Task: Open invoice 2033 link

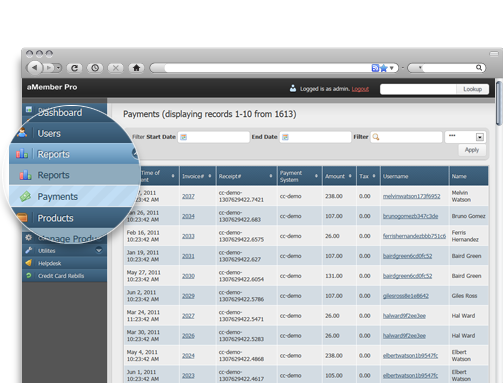Action: pos(188,236)
